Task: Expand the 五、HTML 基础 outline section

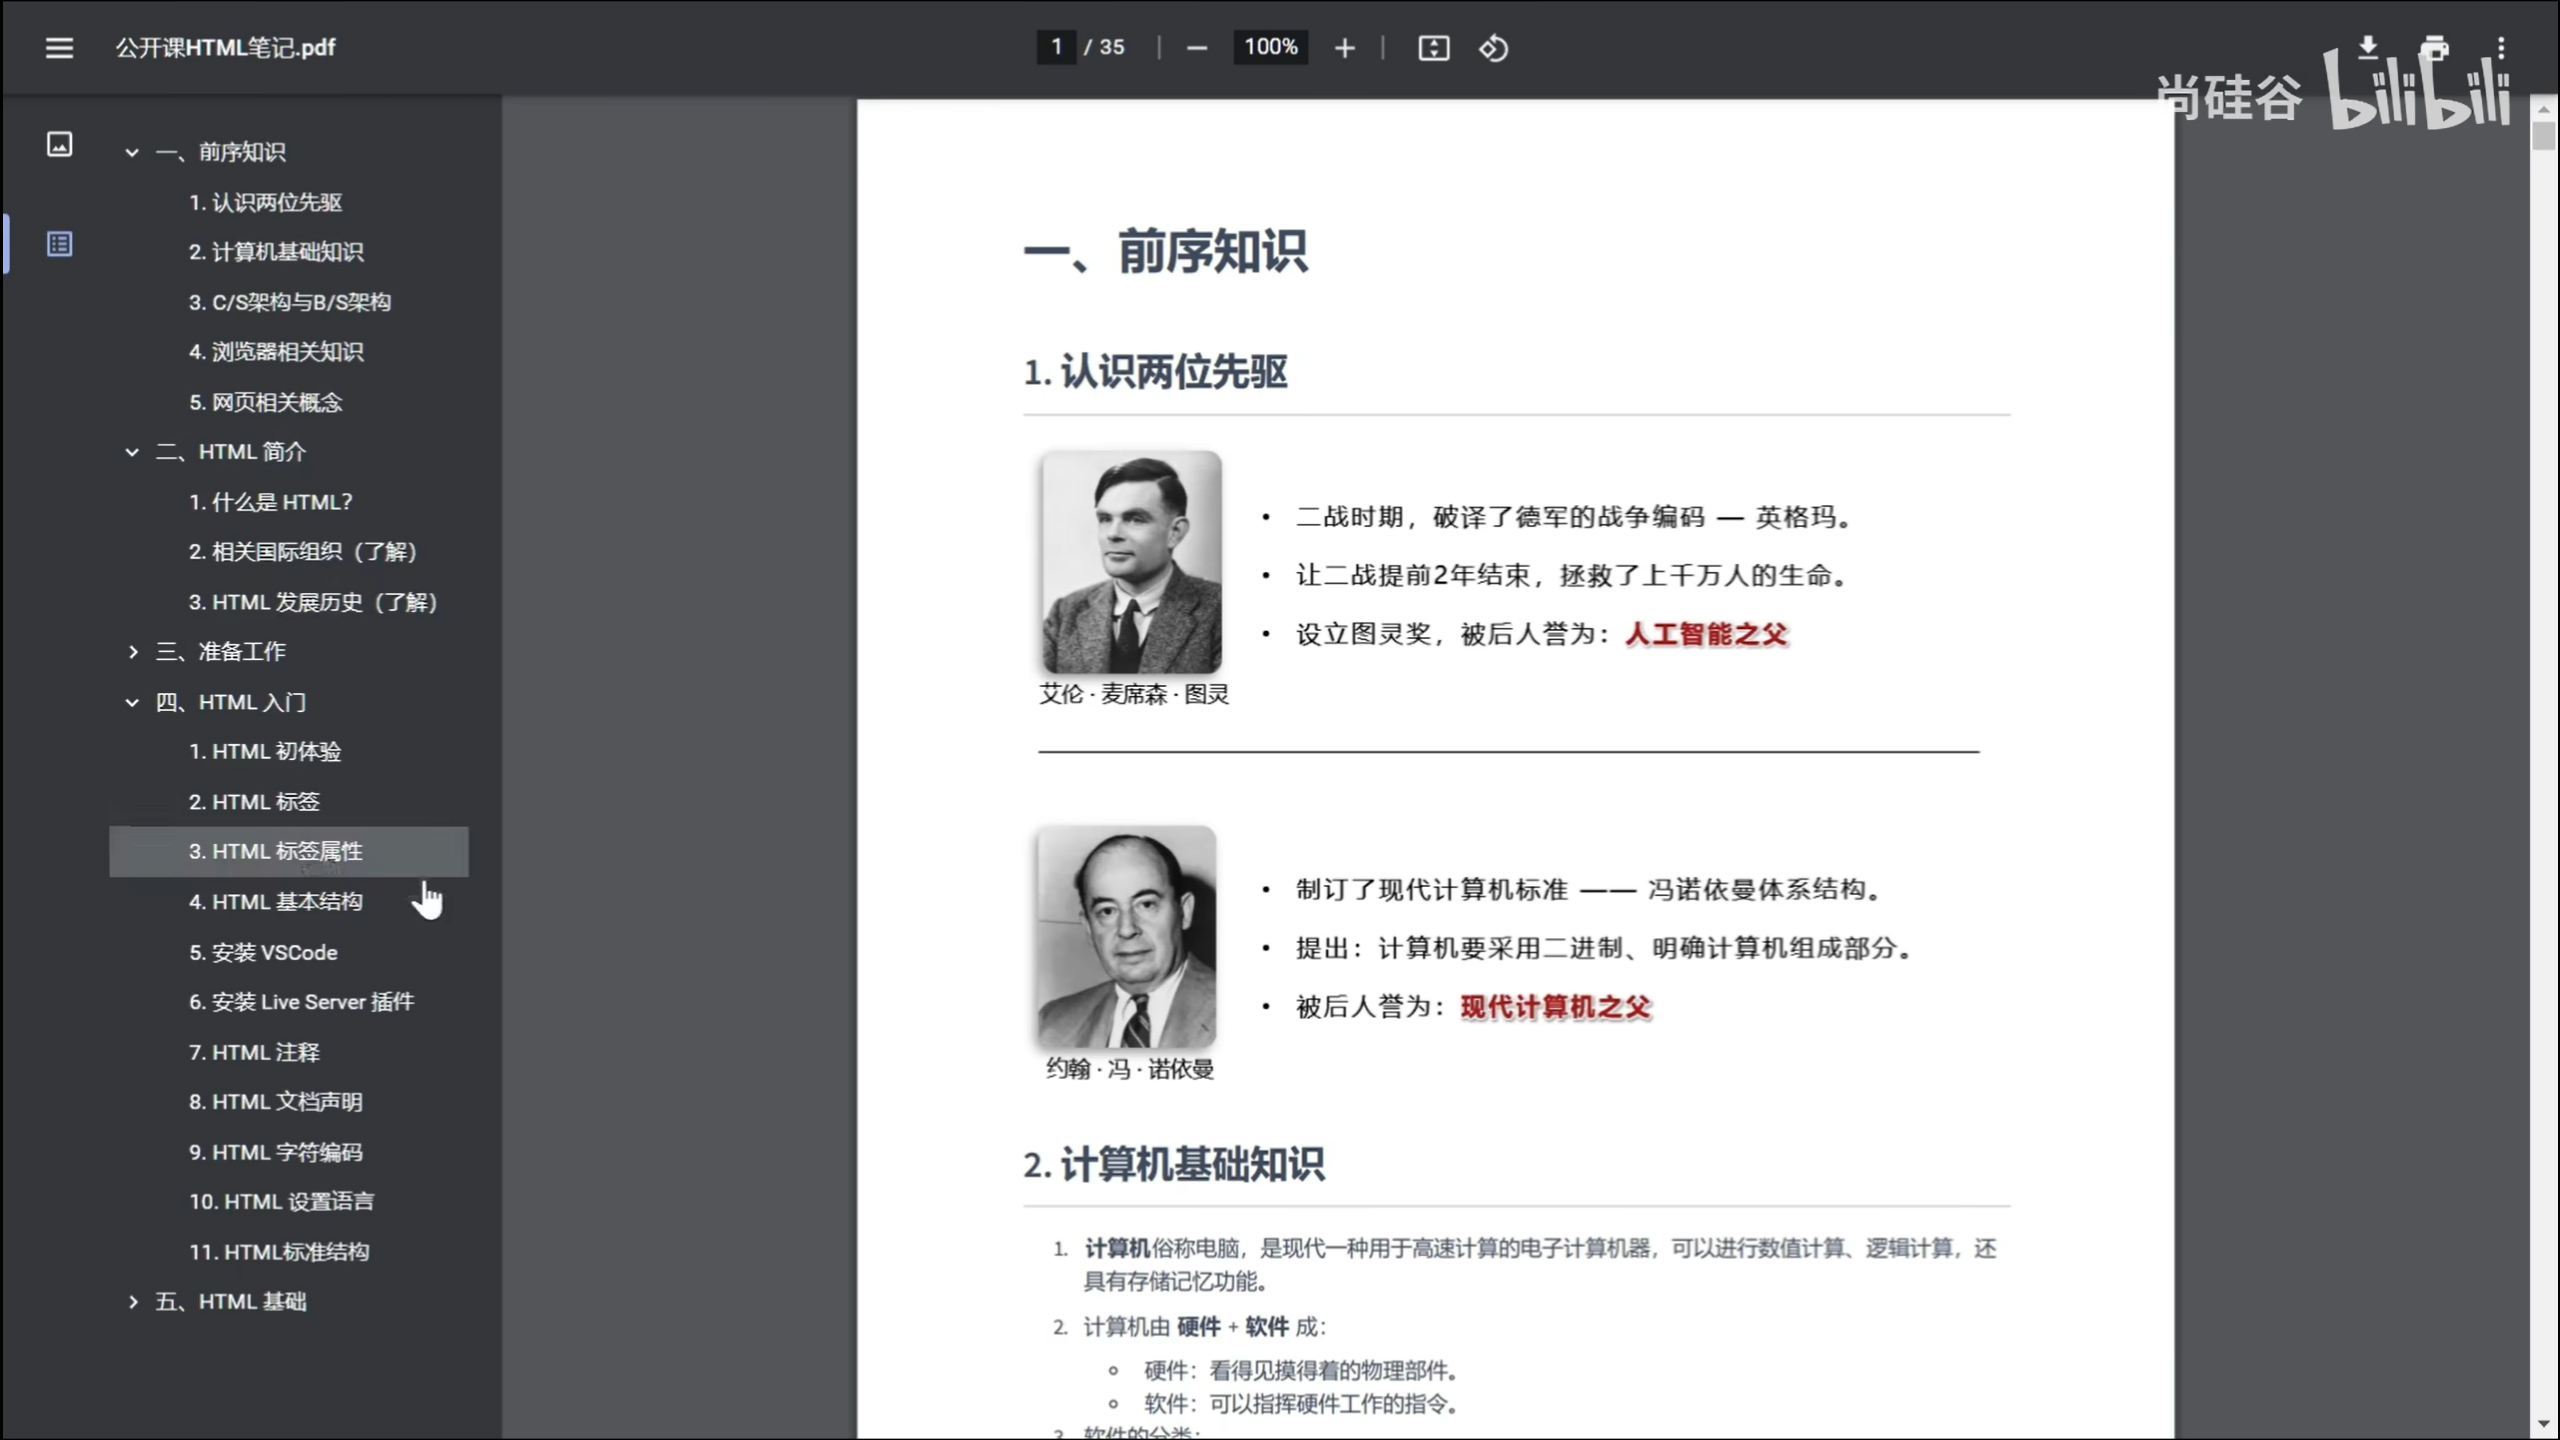Action: click(x=132, y=1302)
